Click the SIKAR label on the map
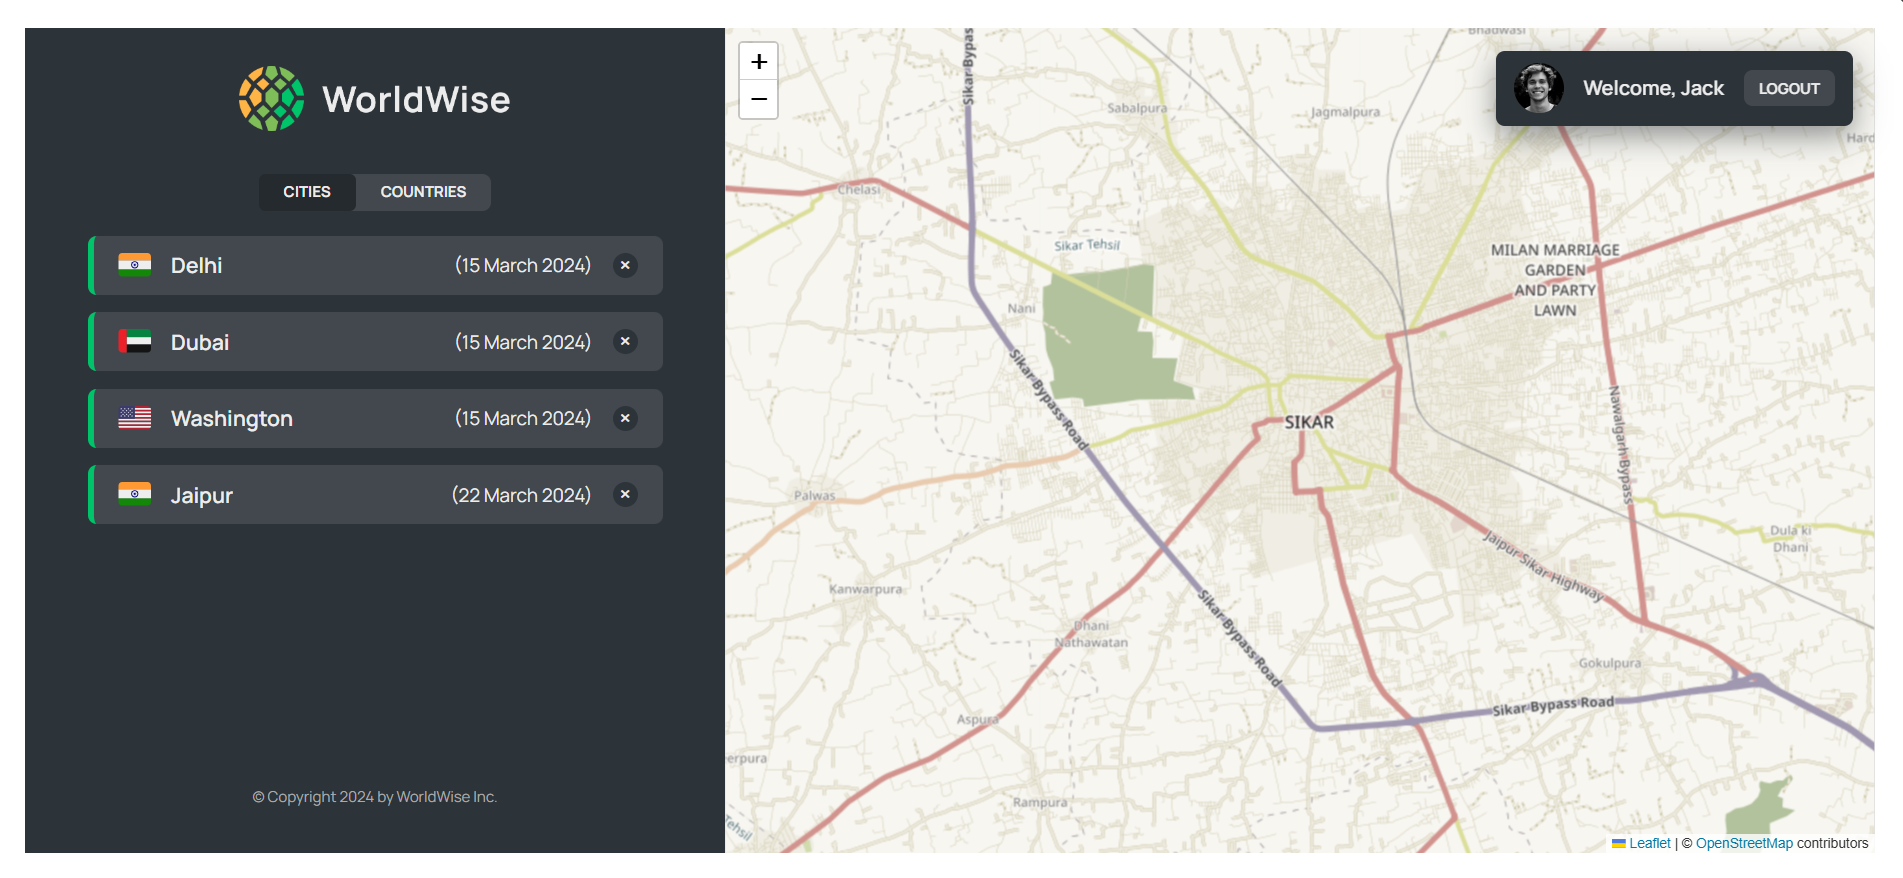 [1309, 422]
